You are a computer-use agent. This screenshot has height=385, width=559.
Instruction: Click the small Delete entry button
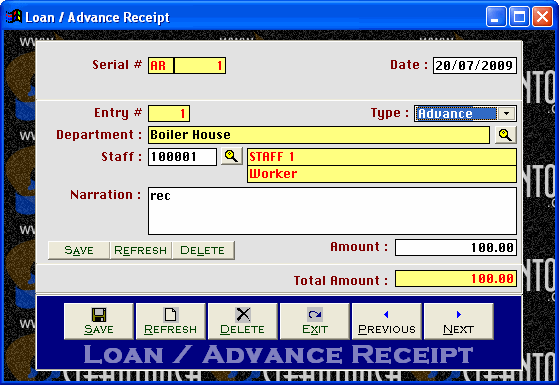(x=202, y=250)
